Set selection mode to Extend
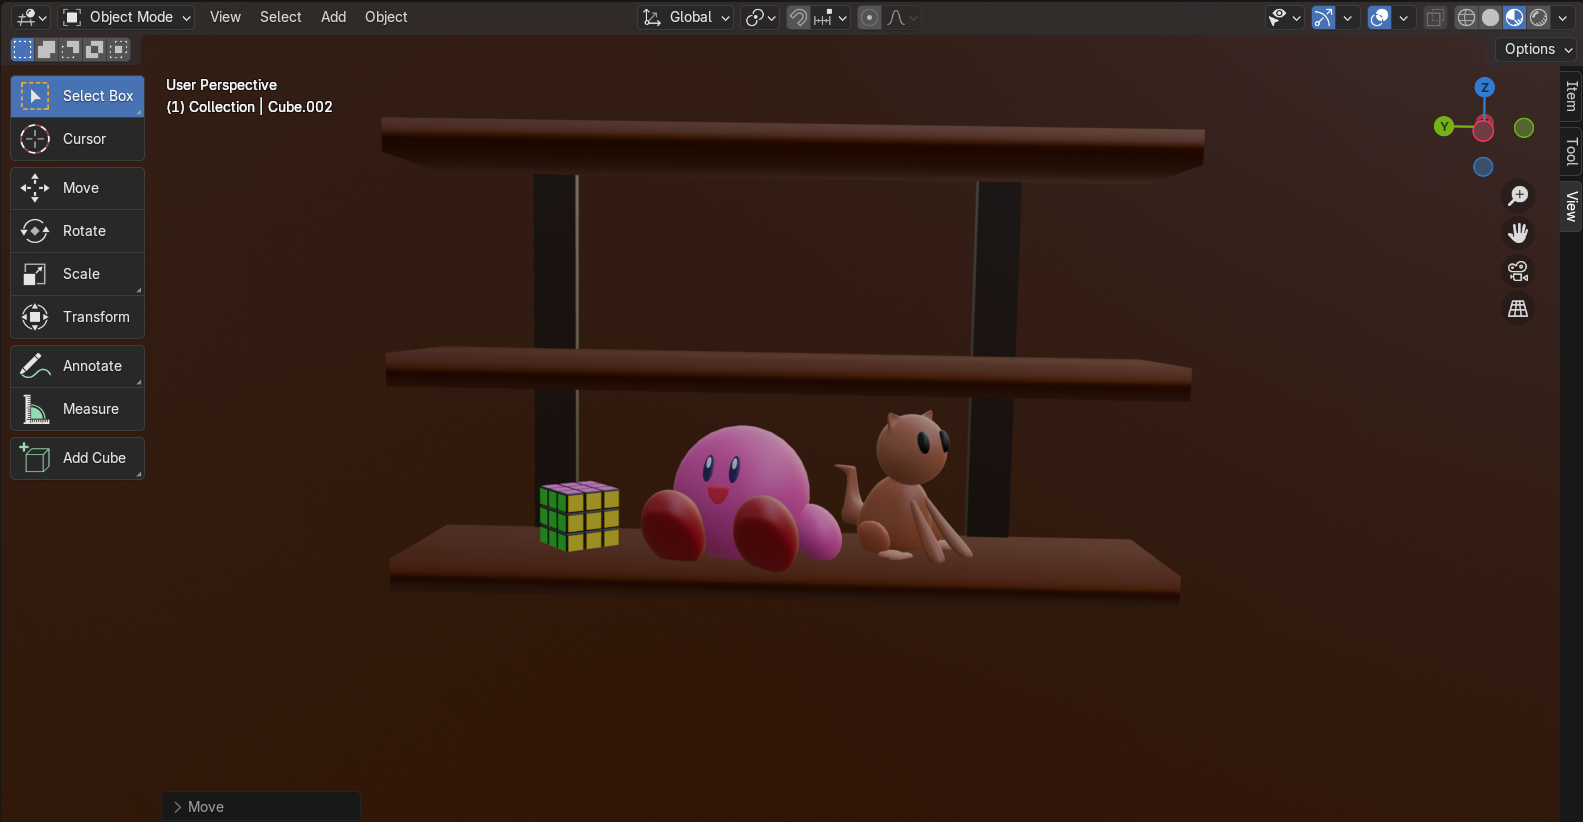Image resolution: width=1583 pixels, height=822 pixels. point(46,49)
